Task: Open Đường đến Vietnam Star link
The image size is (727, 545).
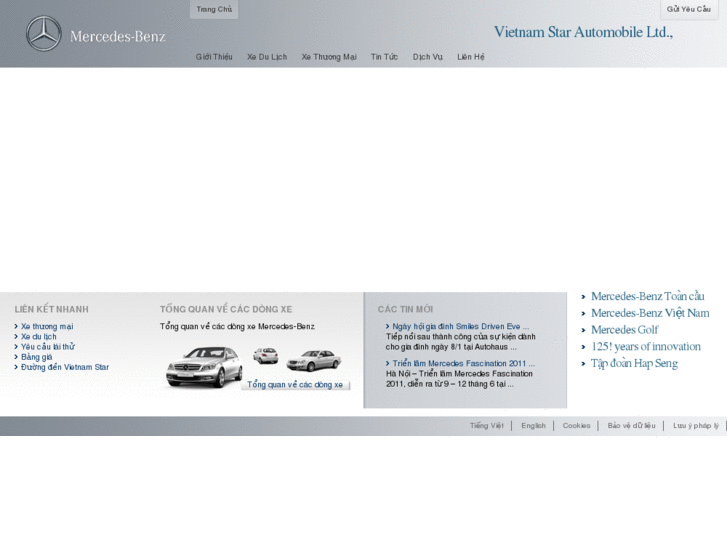Action: tap(65, 367)
